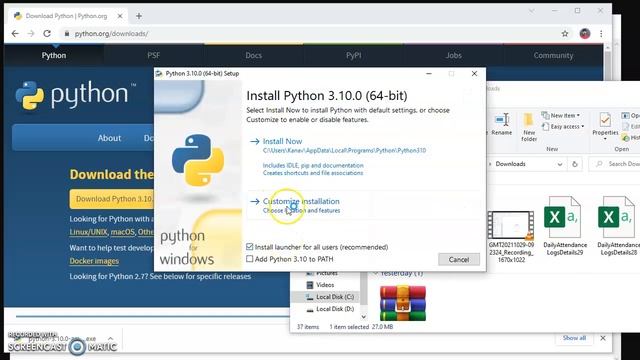Close the Download Python tab

click(120, 16)
